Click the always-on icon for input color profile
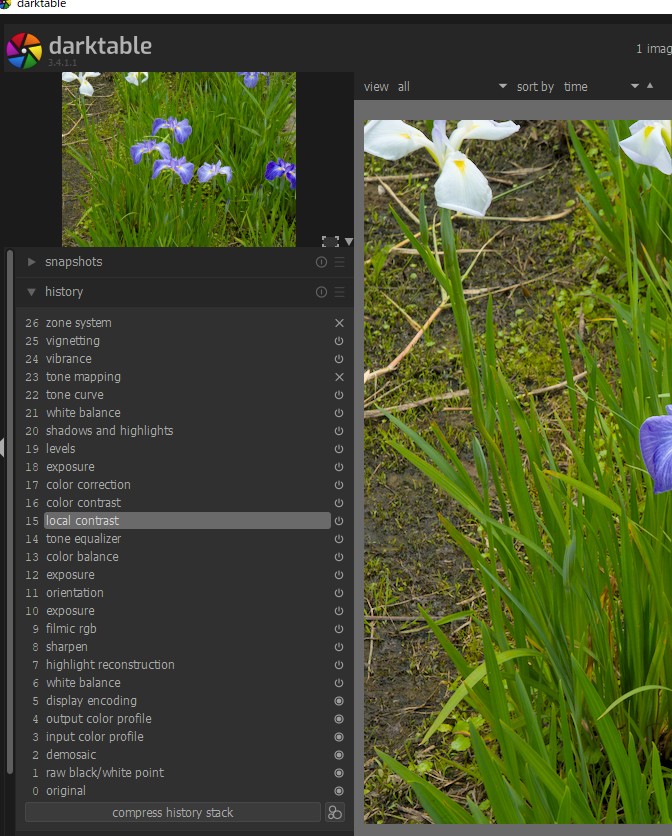The height and width of the screenshot is (836, 672). click(x=339, y=737)
